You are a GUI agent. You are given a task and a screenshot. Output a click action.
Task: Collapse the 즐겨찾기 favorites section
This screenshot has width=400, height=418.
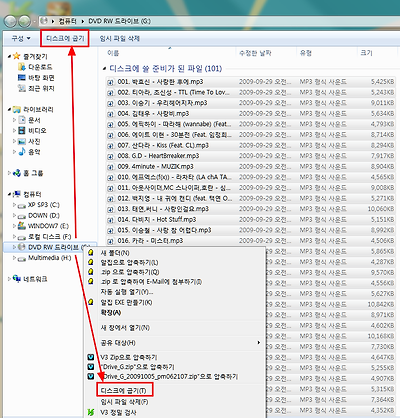pyautogui.click(x=10, y=56)
